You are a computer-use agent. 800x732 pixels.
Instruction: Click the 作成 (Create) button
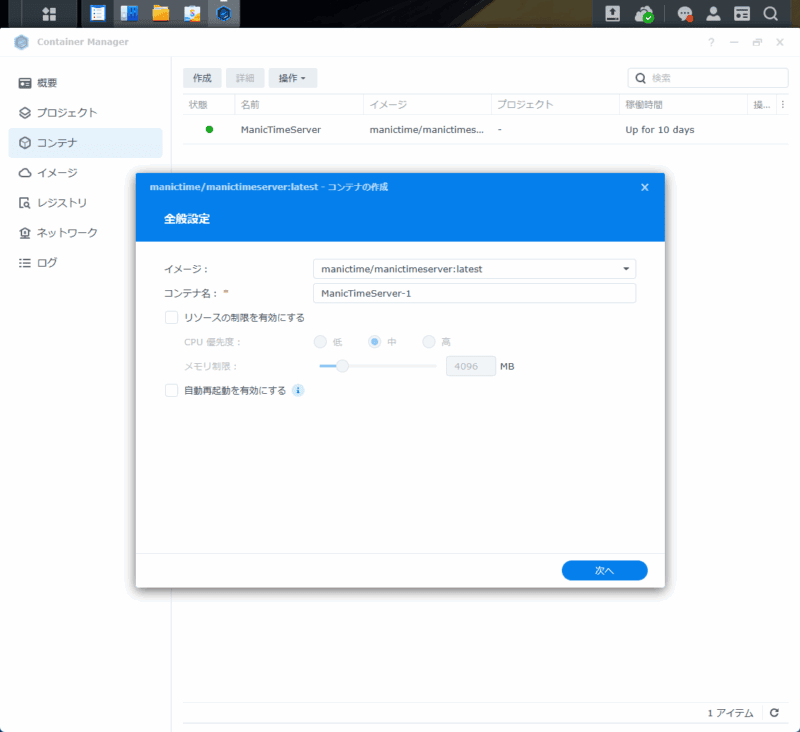click(x=201, y=77)
